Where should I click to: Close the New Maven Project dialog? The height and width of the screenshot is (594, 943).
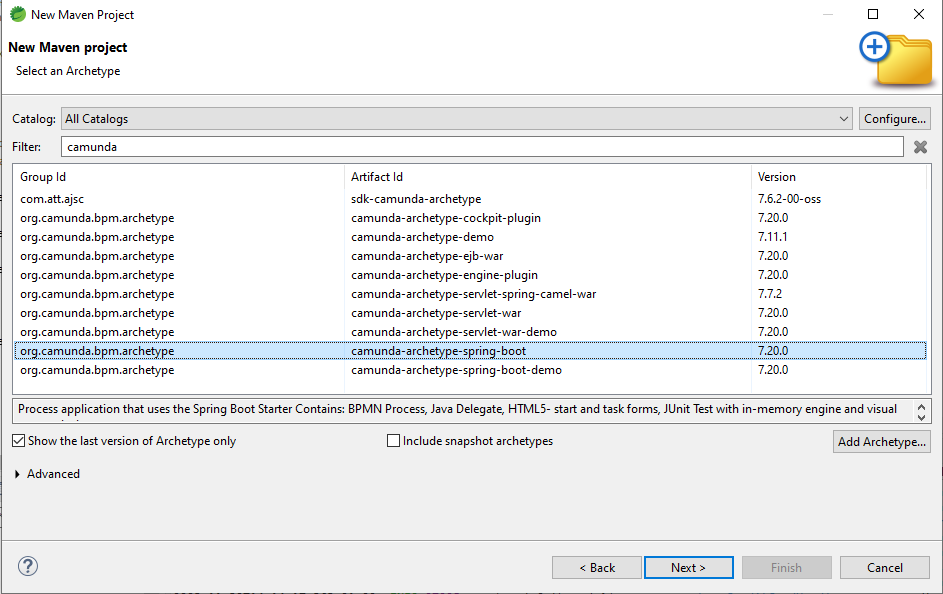pos(918,14)
